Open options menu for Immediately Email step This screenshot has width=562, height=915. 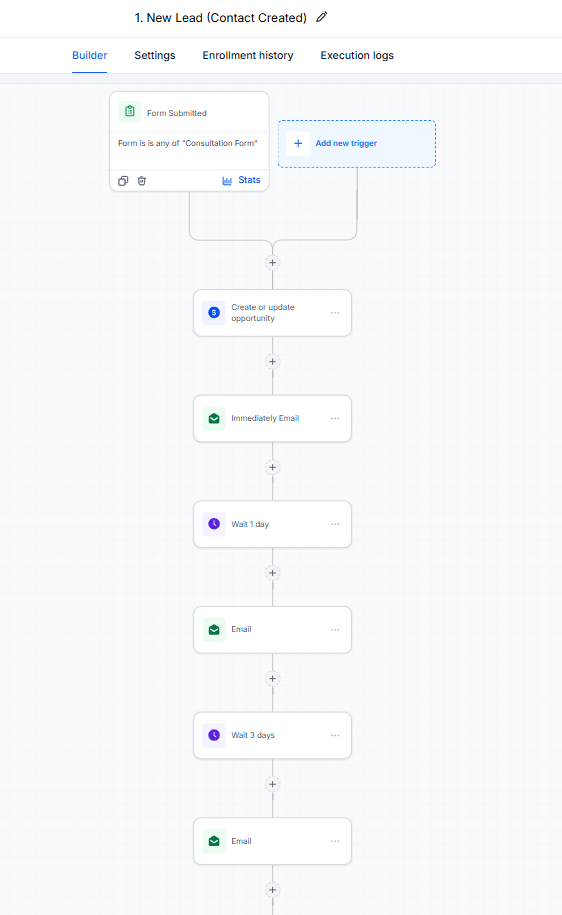335,418
